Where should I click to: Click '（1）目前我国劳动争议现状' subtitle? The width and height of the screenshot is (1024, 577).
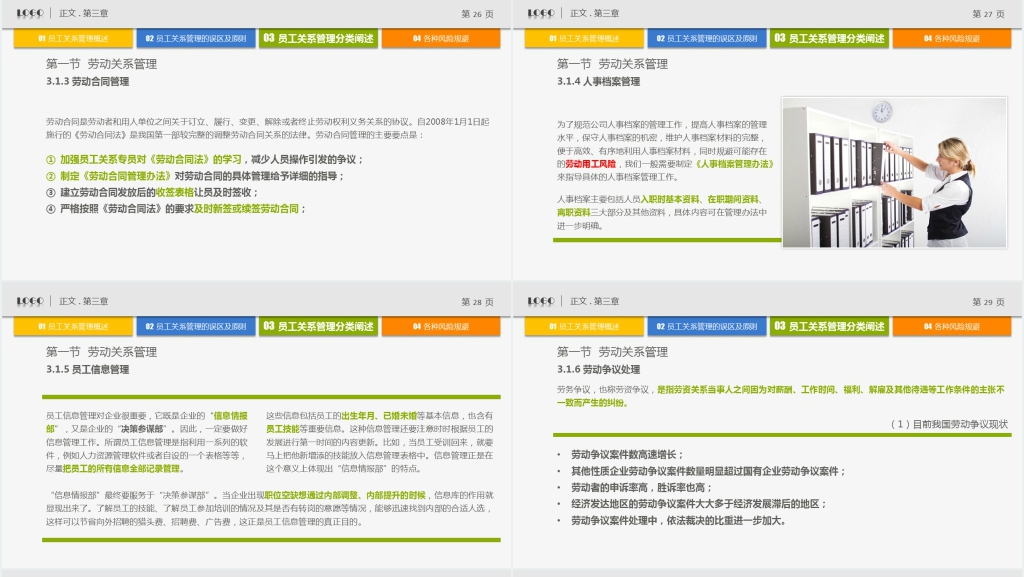point(948,424)
